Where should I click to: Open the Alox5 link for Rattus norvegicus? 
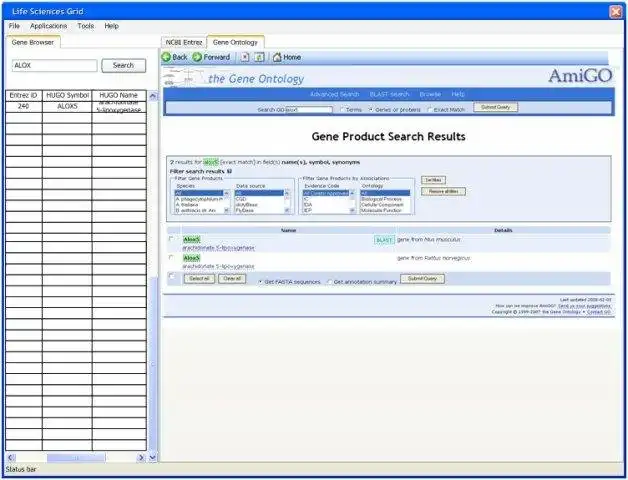(191, 258)
